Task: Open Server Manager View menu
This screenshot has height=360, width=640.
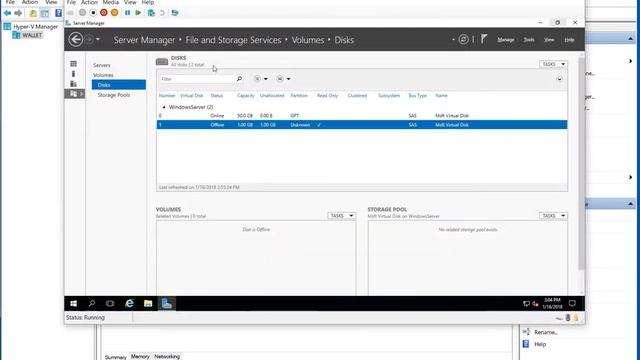Action: (549, 40)
